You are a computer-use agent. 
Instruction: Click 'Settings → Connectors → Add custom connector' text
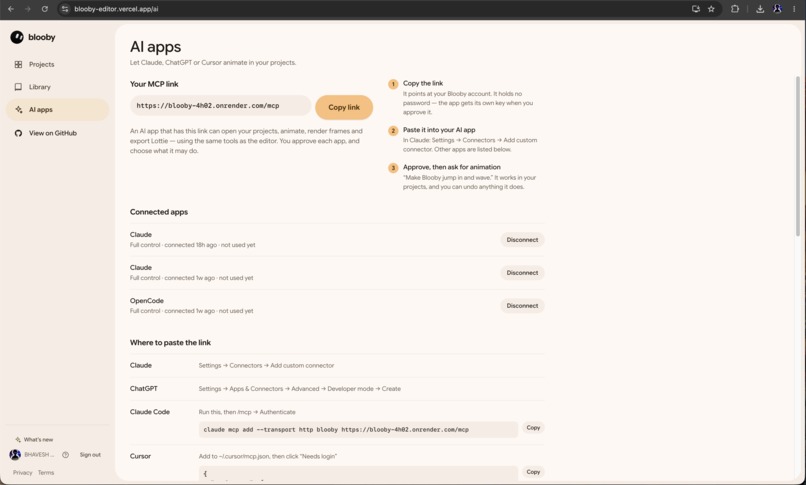[266, 366]
